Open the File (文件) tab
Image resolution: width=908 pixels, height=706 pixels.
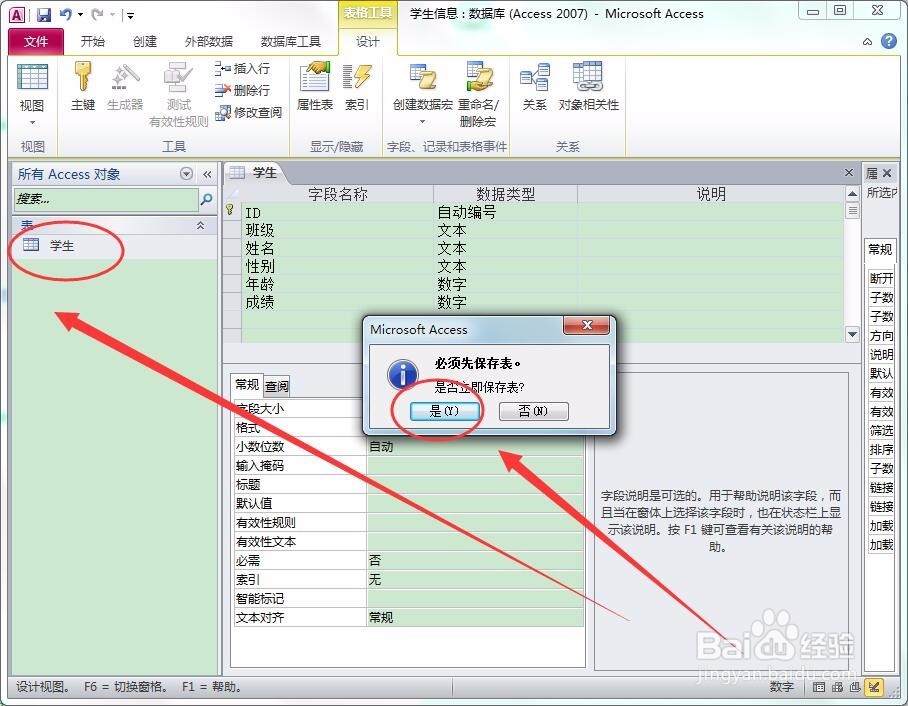coord(36,41)
